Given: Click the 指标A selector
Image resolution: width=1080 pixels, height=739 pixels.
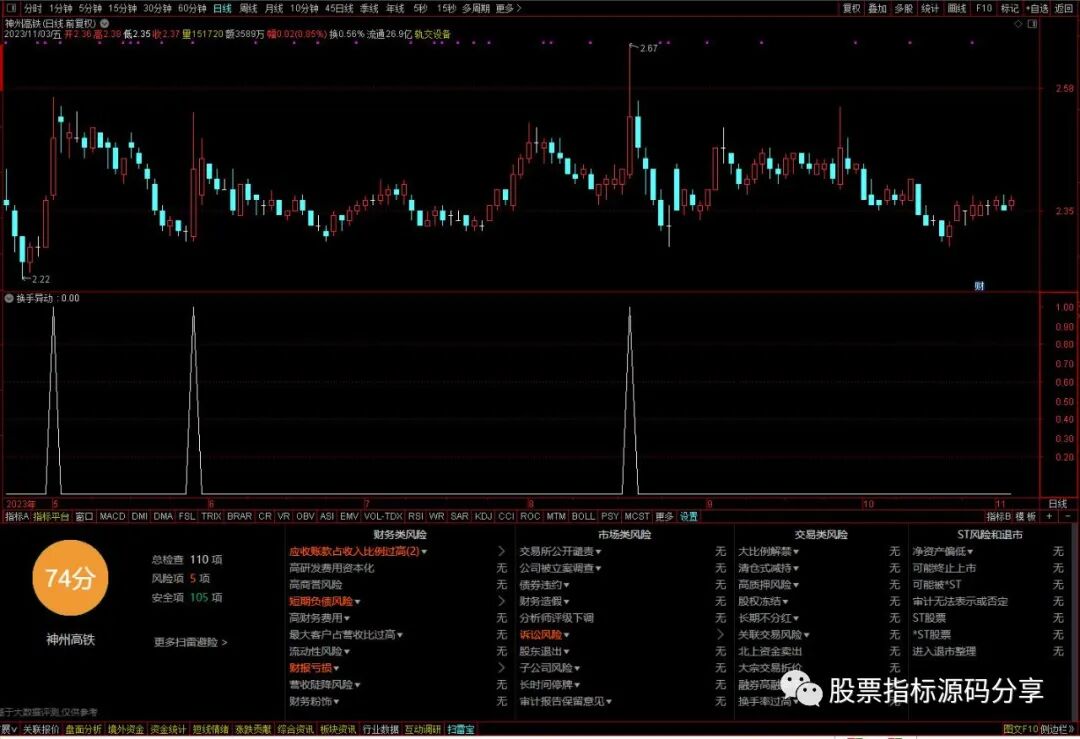Looking at the screenshot, I should coord(17,516).
